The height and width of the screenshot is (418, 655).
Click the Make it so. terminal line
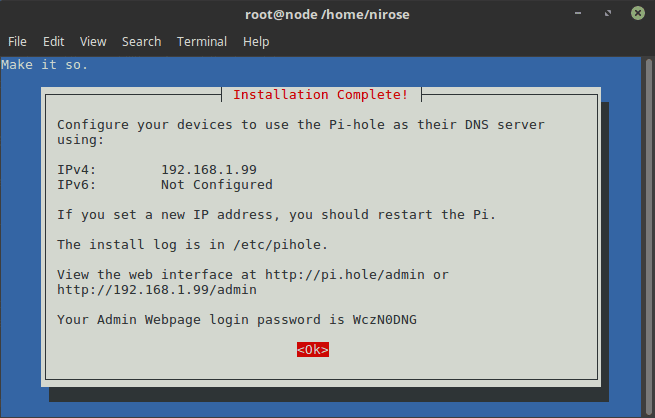pos(45,65)
